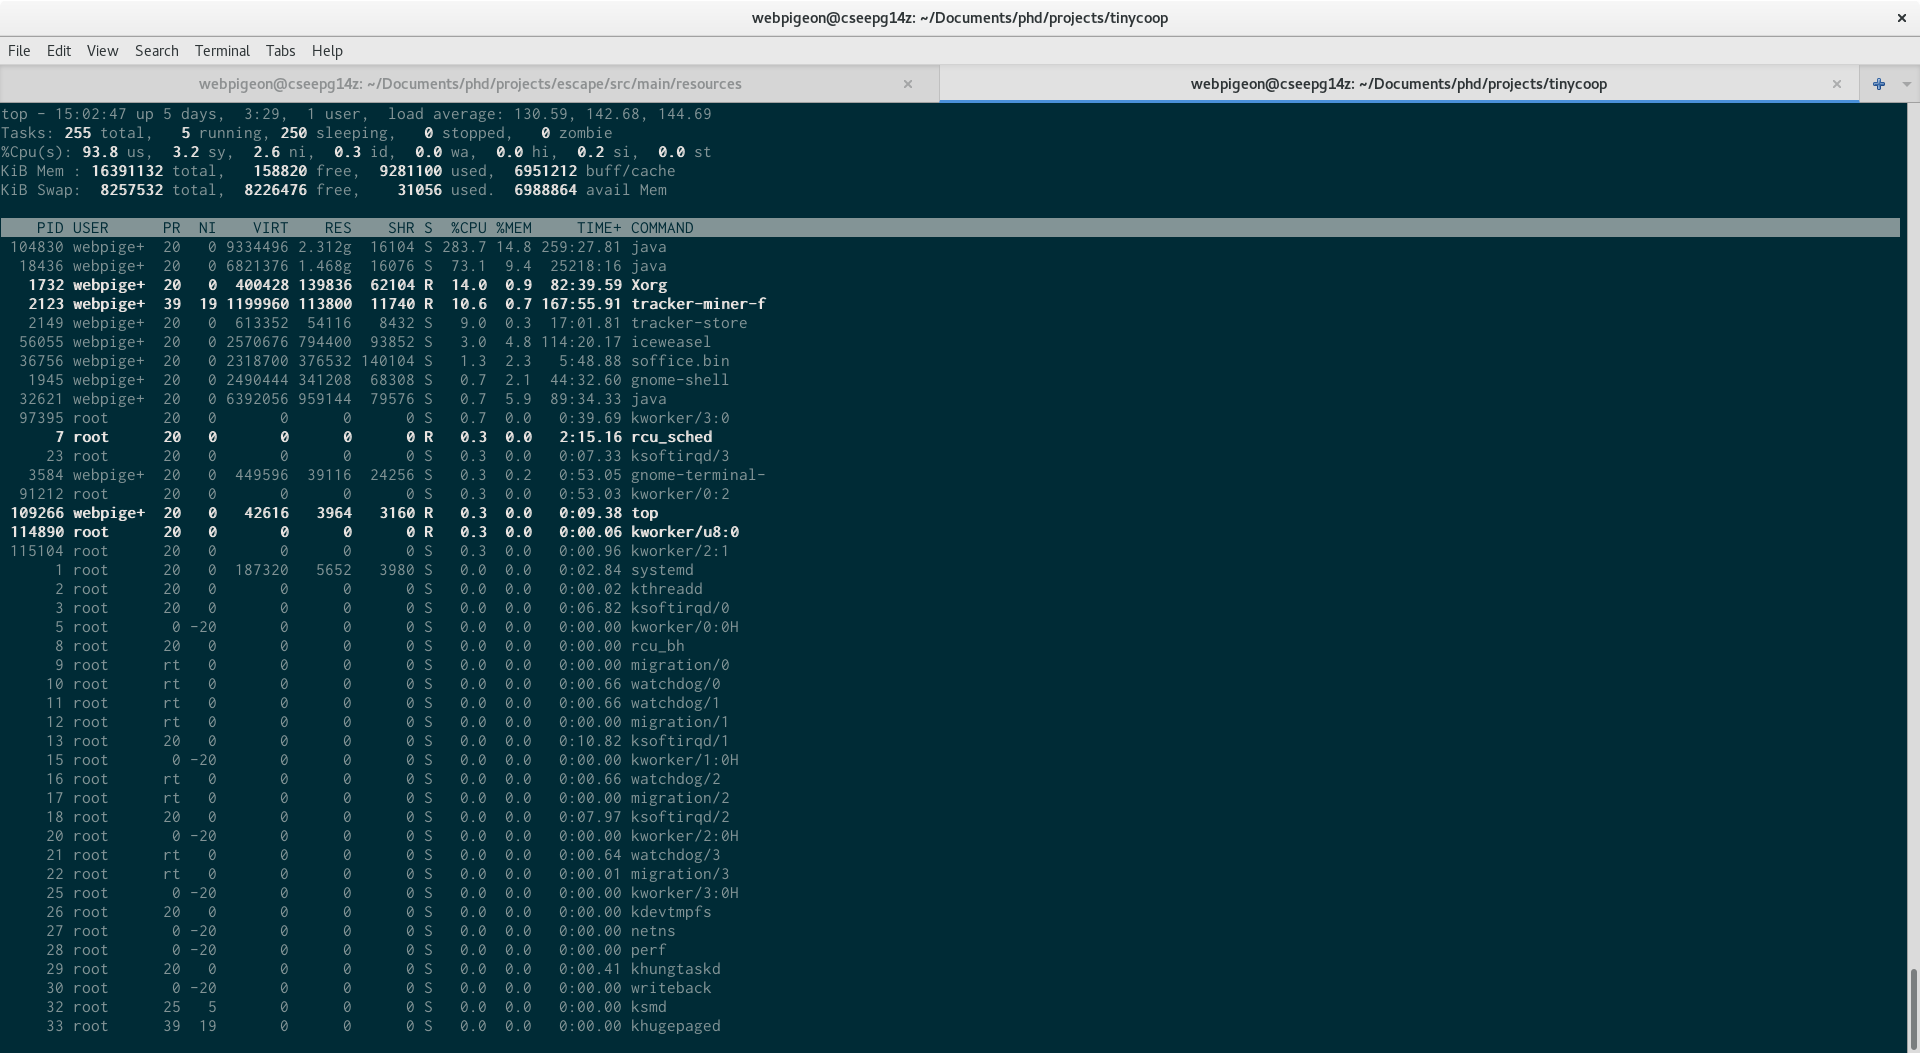Click the rcu_bh process name
1920x1053 pixels.
657,646
